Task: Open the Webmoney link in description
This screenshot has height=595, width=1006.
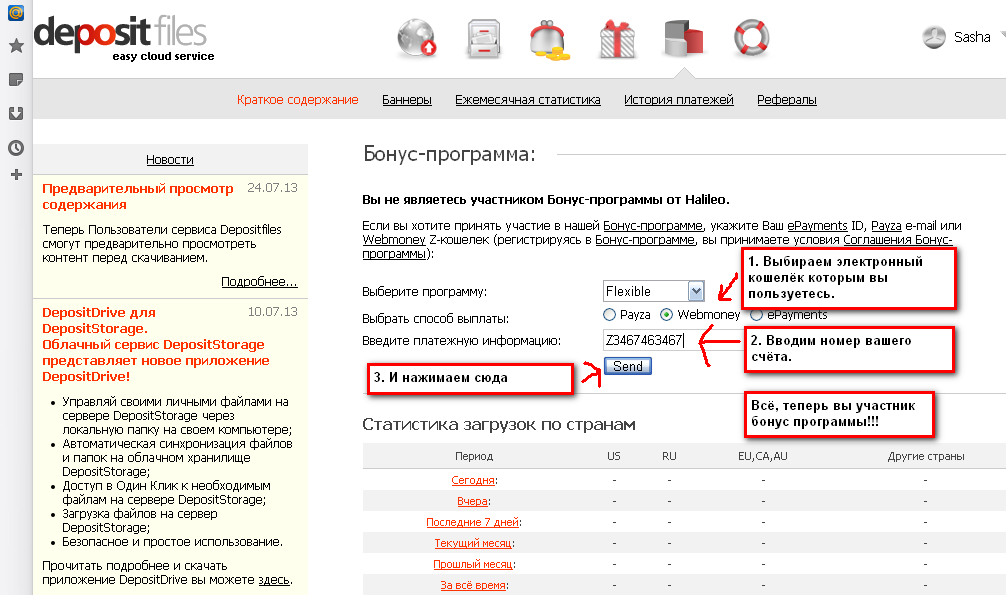Action: pyautogui.click(x=394, y=240)
